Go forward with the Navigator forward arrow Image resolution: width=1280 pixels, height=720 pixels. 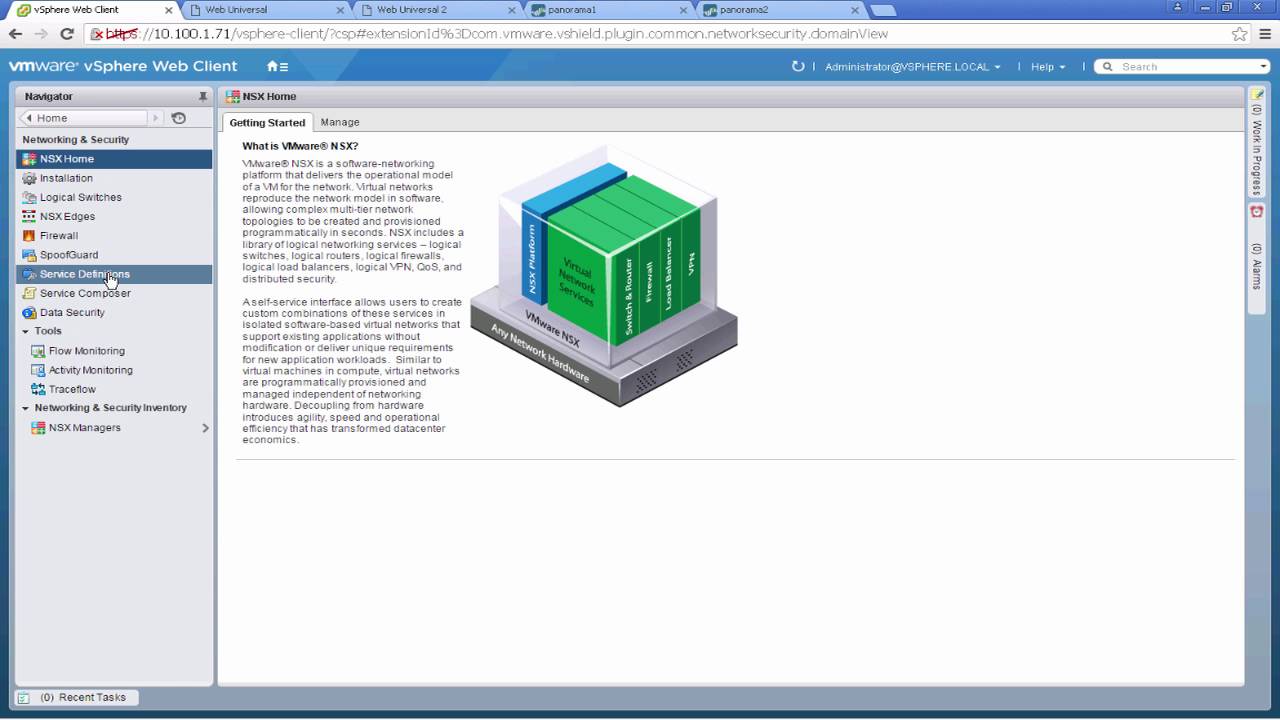pos(155,118)
